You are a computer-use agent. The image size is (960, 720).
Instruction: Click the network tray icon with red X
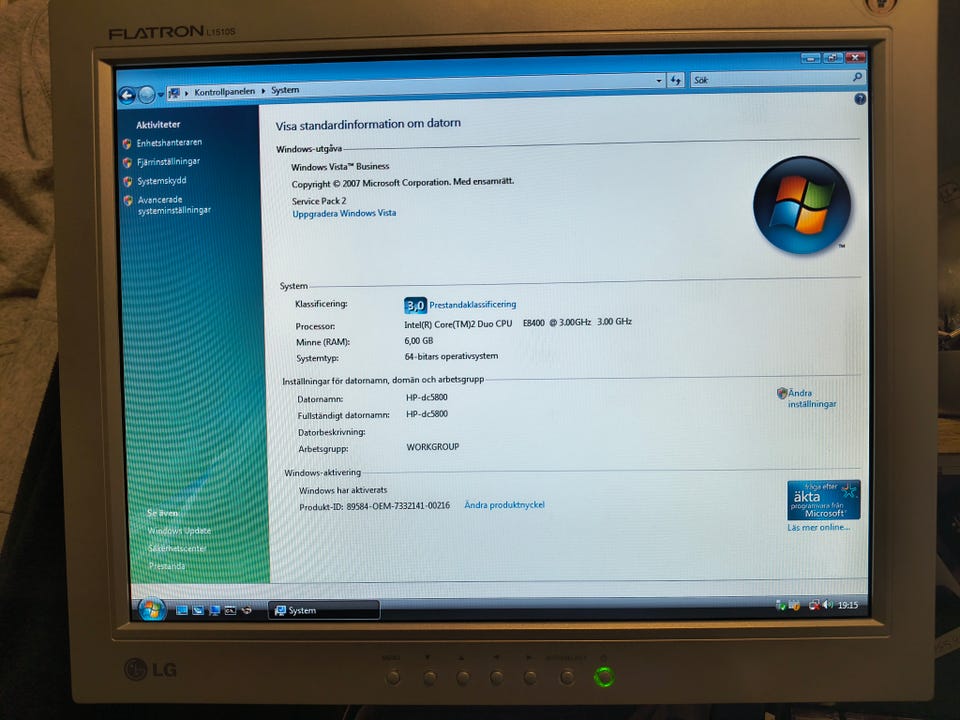[814, 606]
